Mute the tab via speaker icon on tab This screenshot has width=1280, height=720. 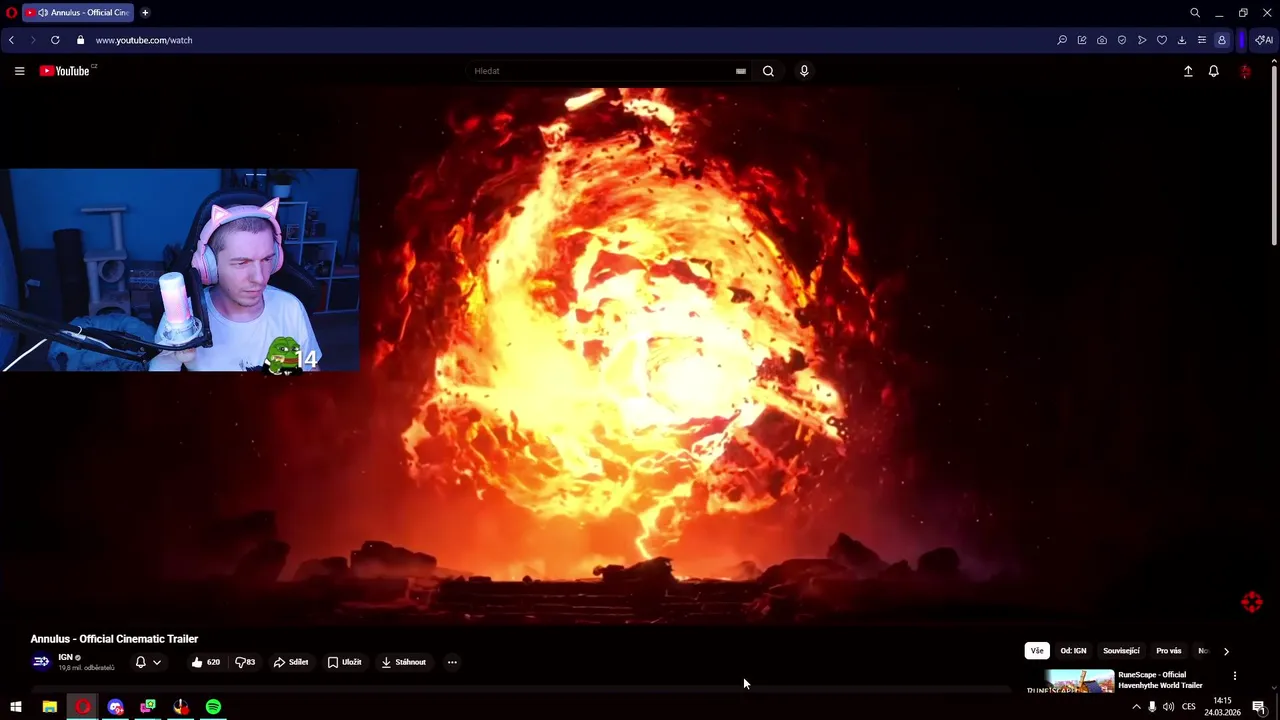pyautogui.click(x=43, y=13)
